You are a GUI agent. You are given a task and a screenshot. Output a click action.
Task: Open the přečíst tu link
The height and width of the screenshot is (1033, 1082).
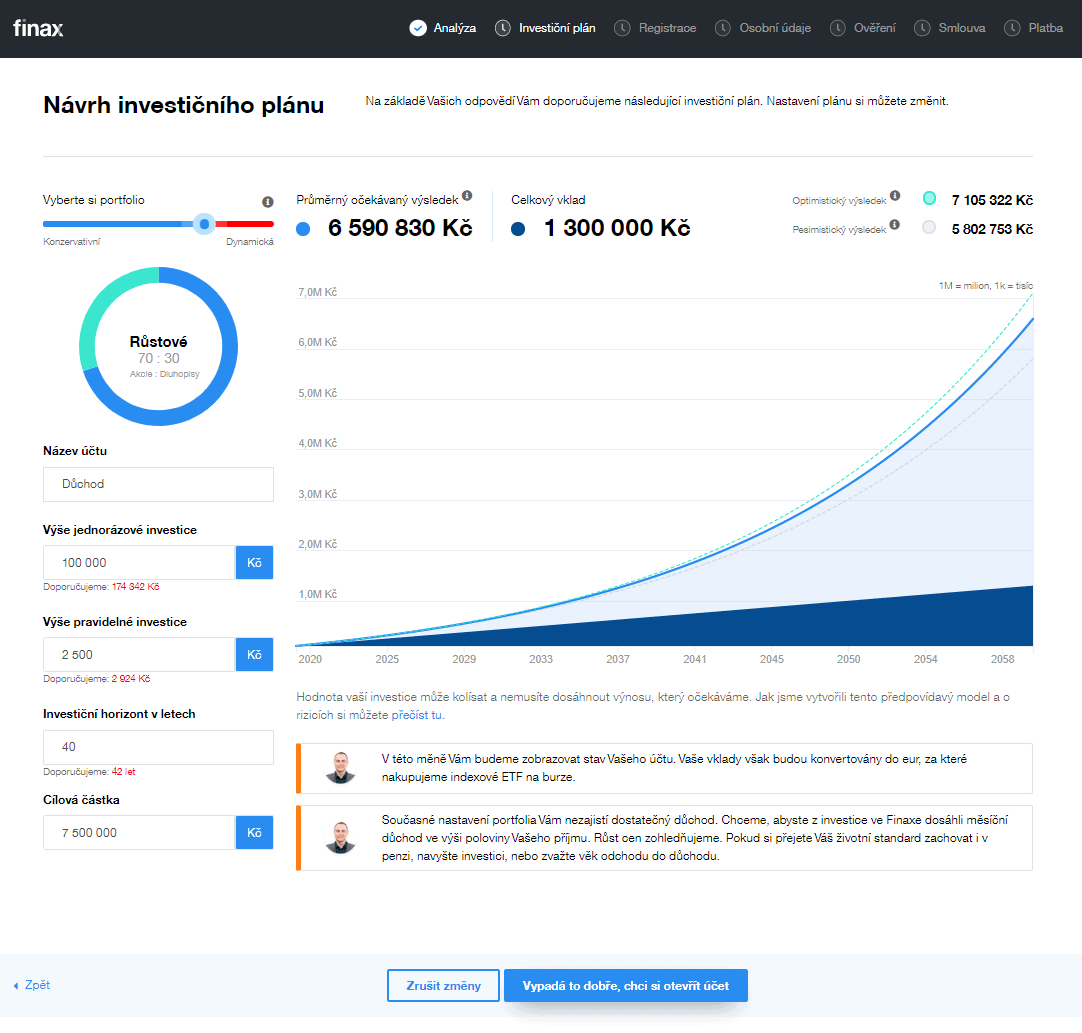(x=417, y=715)
